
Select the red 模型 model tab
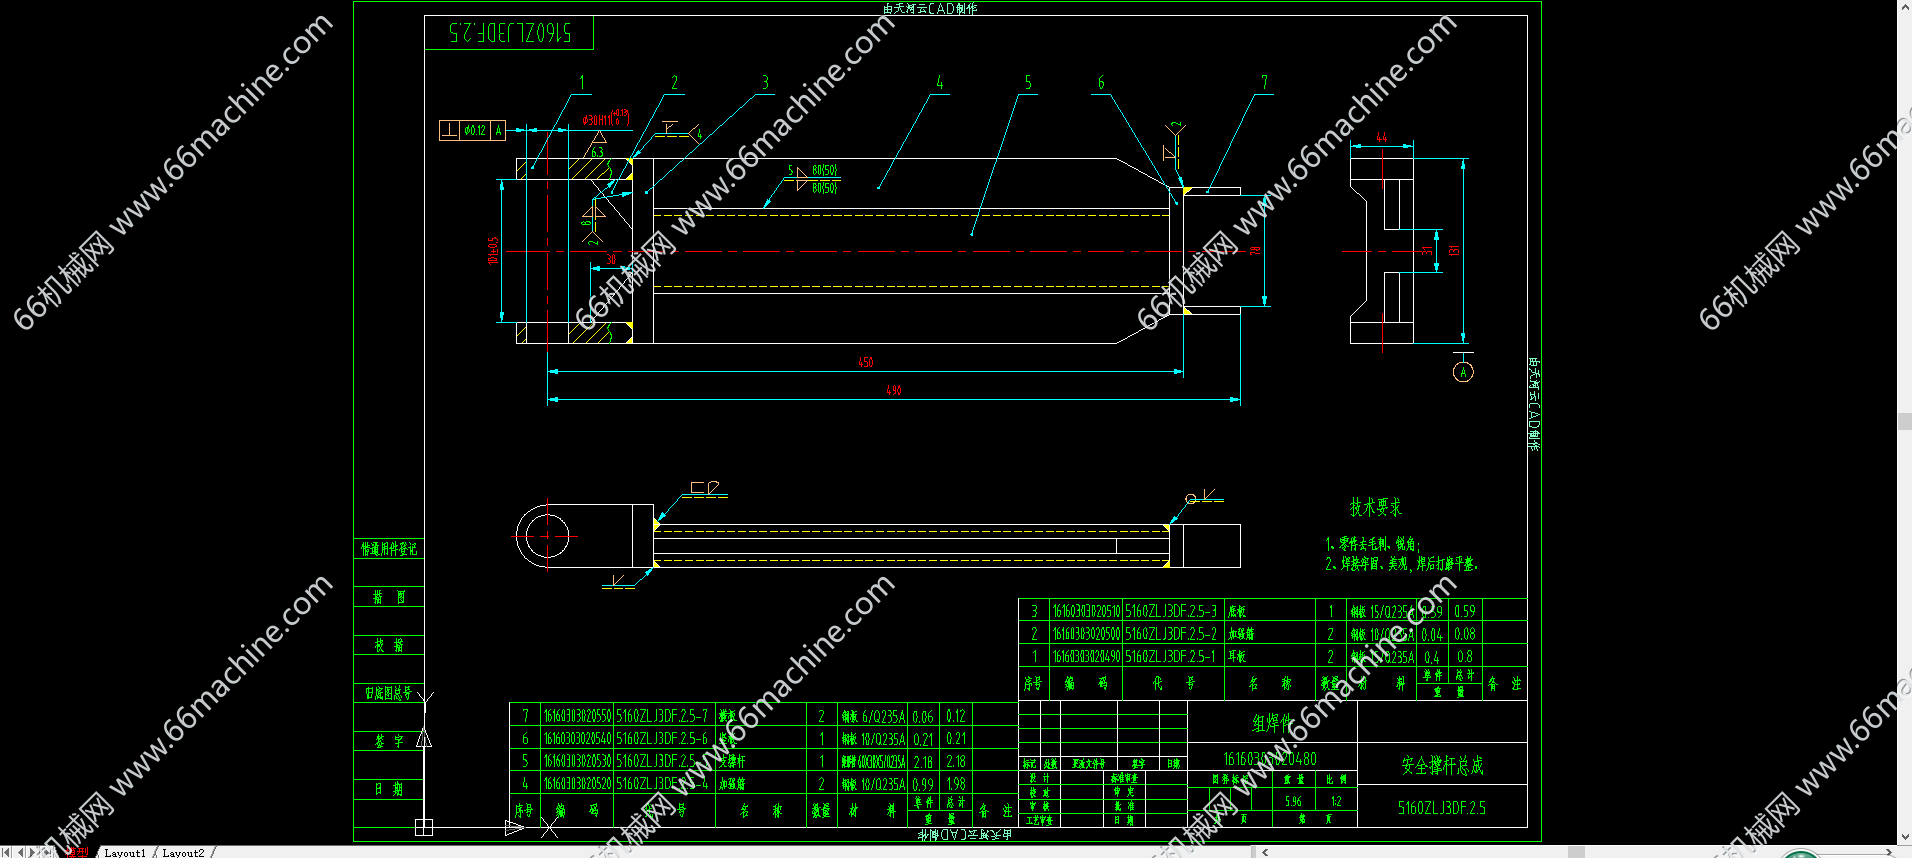pos(77,853)
